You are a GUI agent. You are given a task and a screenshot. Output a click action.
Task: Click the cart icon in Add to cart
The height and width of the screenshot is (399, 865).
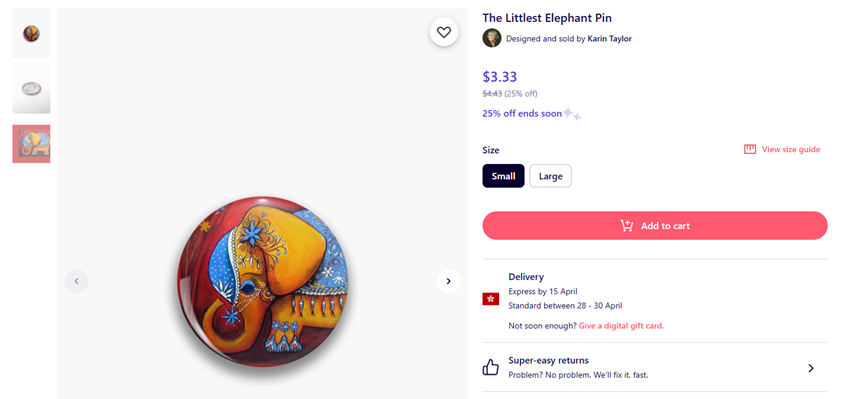pyautogui.click(x=627, y=226)
